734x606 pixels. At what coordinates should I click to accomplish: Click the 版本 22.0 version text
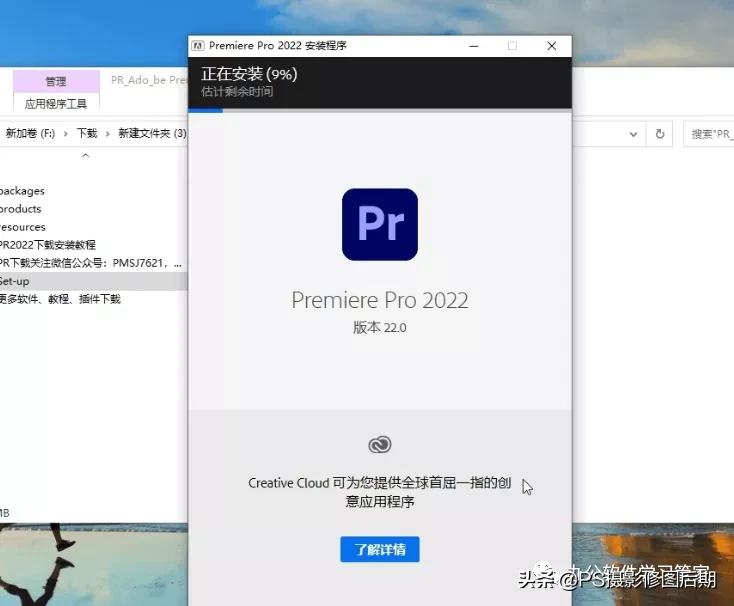380,328
